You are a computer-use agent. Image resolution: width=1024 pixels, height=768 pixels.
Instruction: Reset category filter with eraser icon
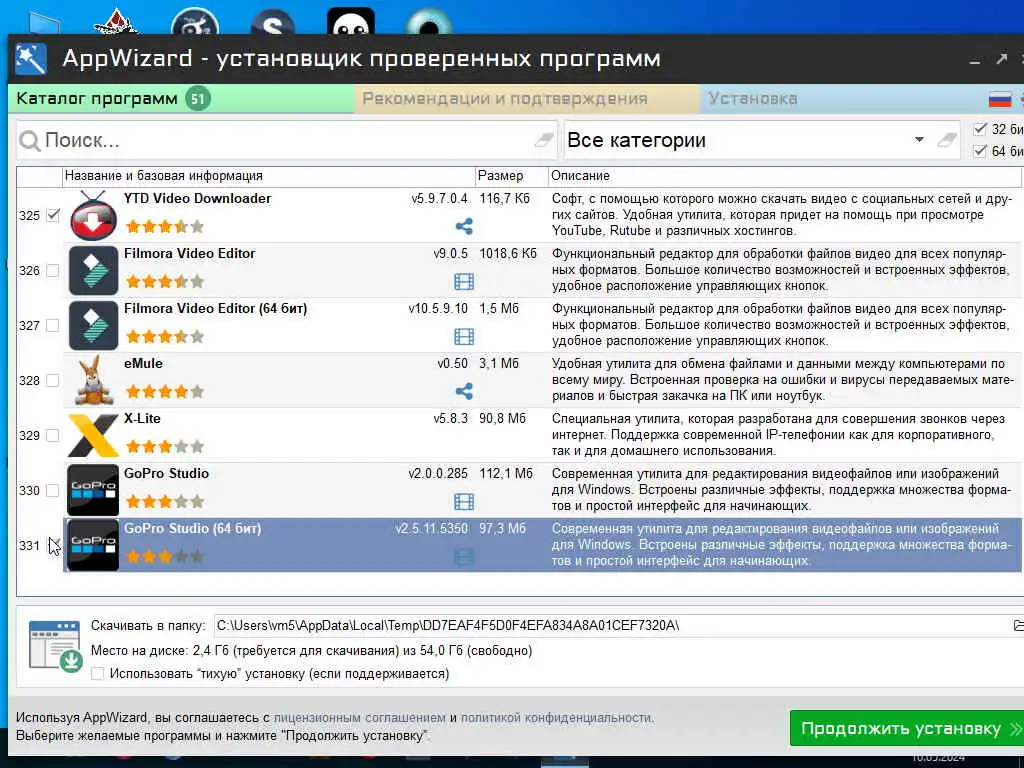coord(946,139)
